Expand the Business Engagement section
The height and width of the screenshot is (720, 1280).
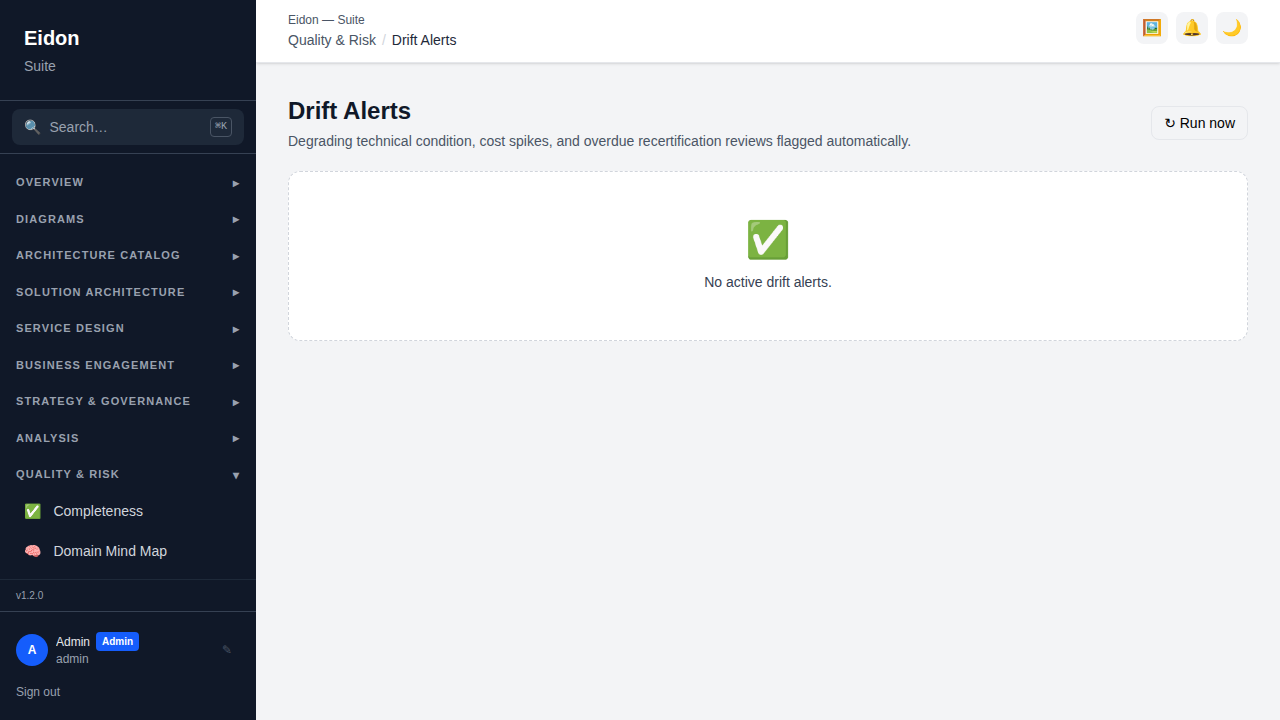128,365
